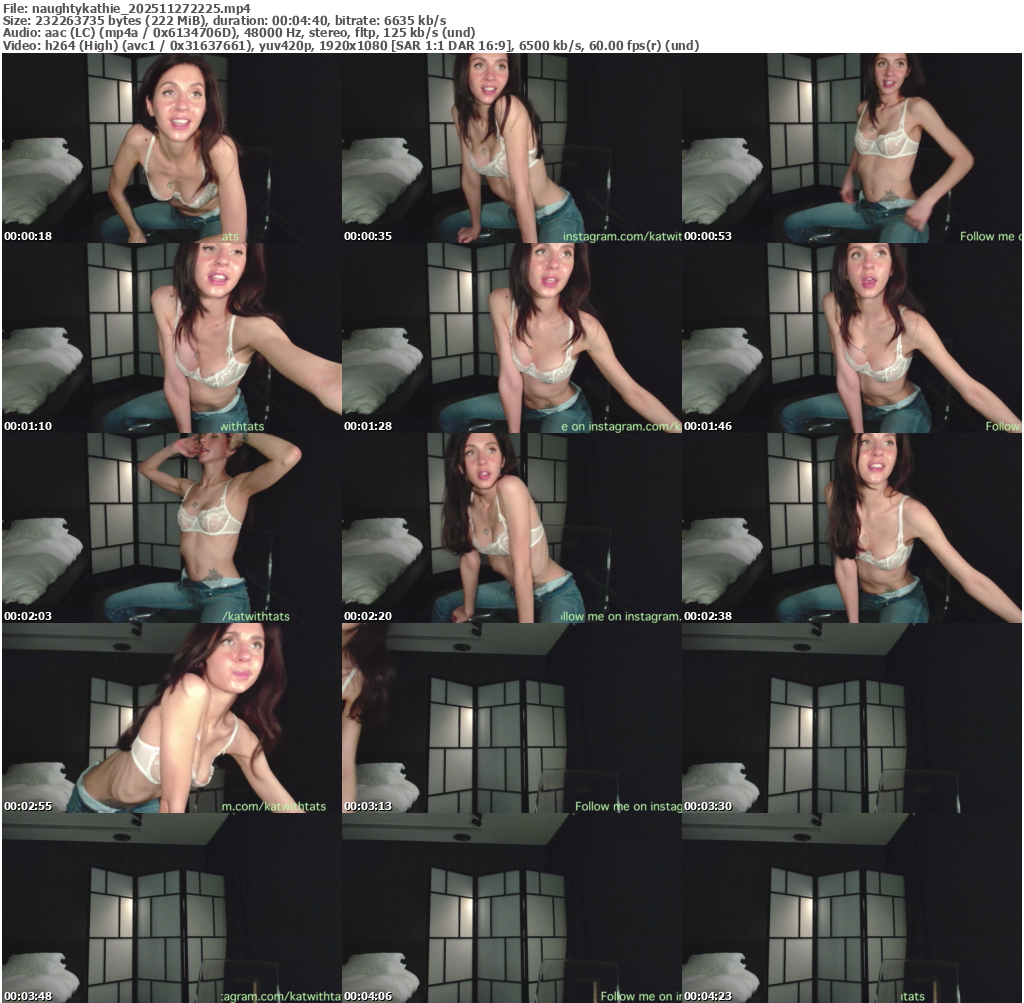Screen dimensions: 1024x1003
Task: Open the frame at 00:02:03
Action: [171, 528]
